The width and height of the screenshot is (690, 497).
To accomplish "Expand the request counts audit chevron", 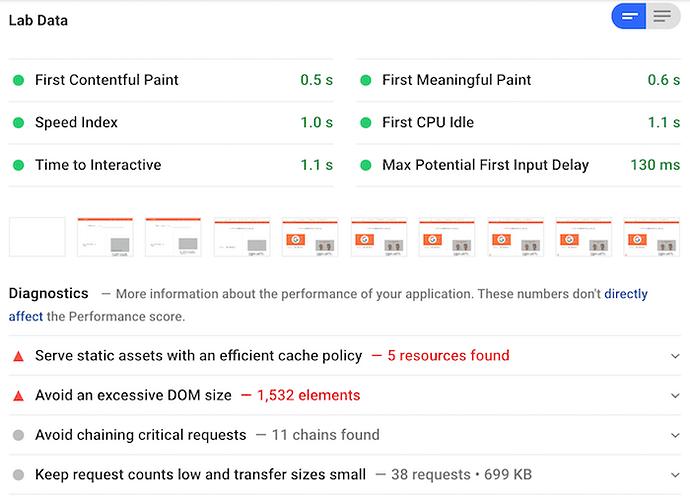I will [x=675, y=475].
